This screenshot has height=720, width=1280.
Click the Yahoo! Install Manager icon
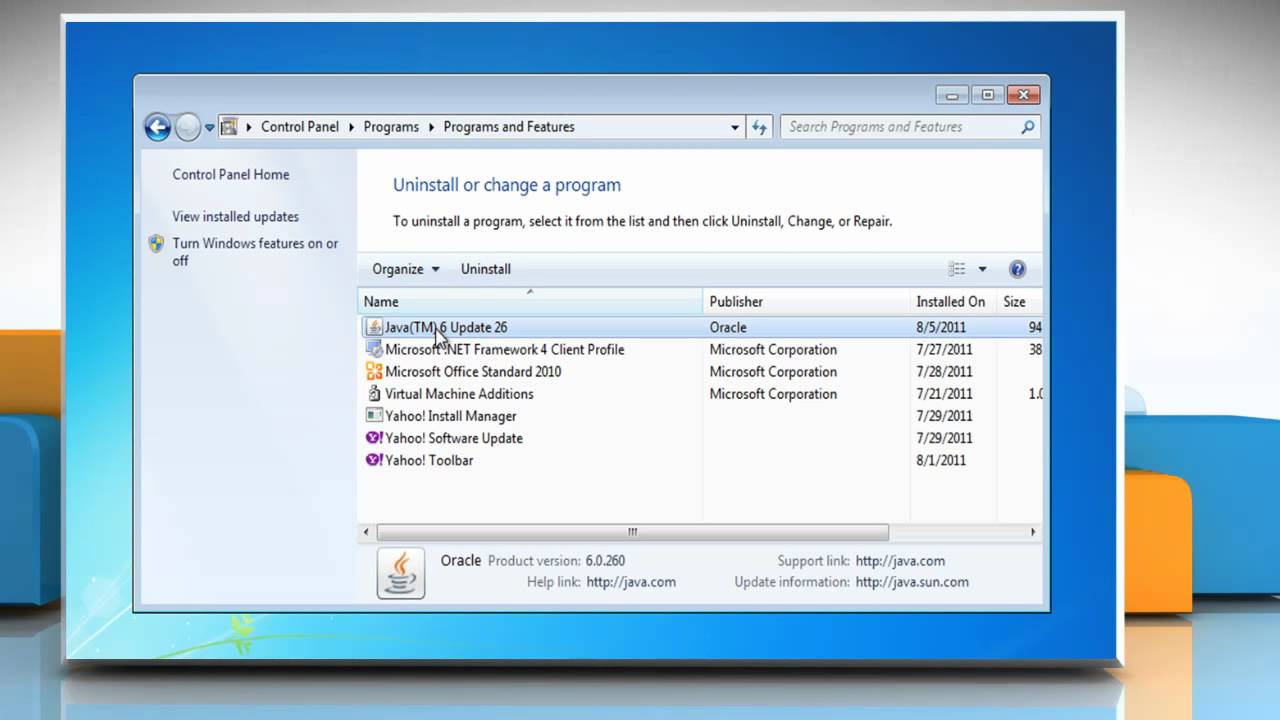(374, 415)
